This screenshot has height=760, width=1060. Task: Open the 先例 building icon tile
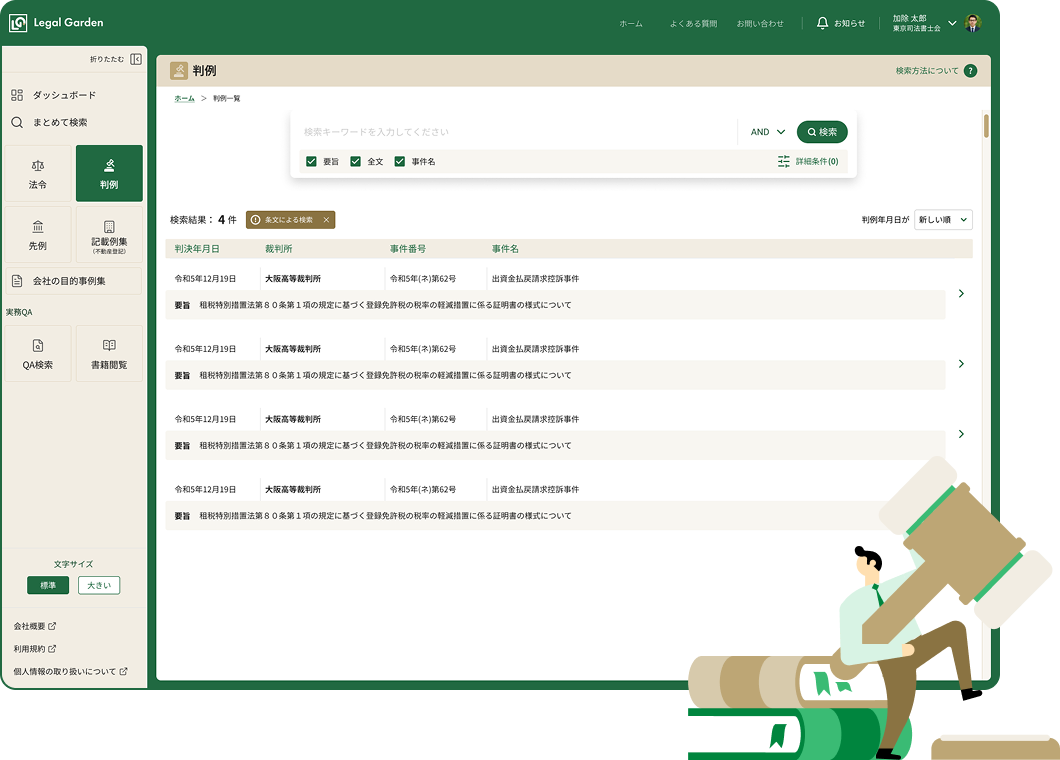(38, 235)
